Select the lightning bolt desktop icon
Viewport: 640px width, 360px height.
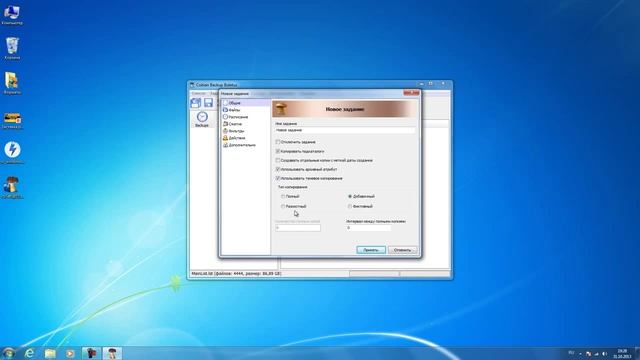click(12, 152)
